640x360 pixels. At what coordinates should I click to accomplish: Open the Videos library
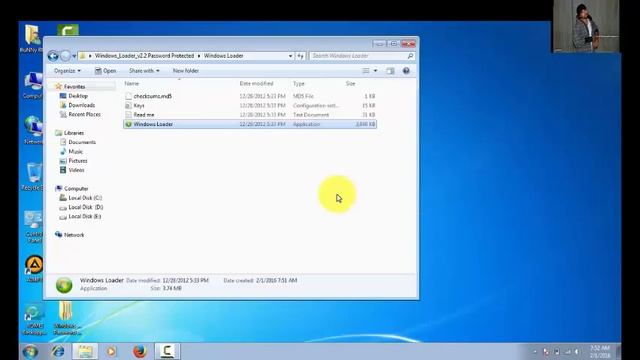(x=76, y=170)
